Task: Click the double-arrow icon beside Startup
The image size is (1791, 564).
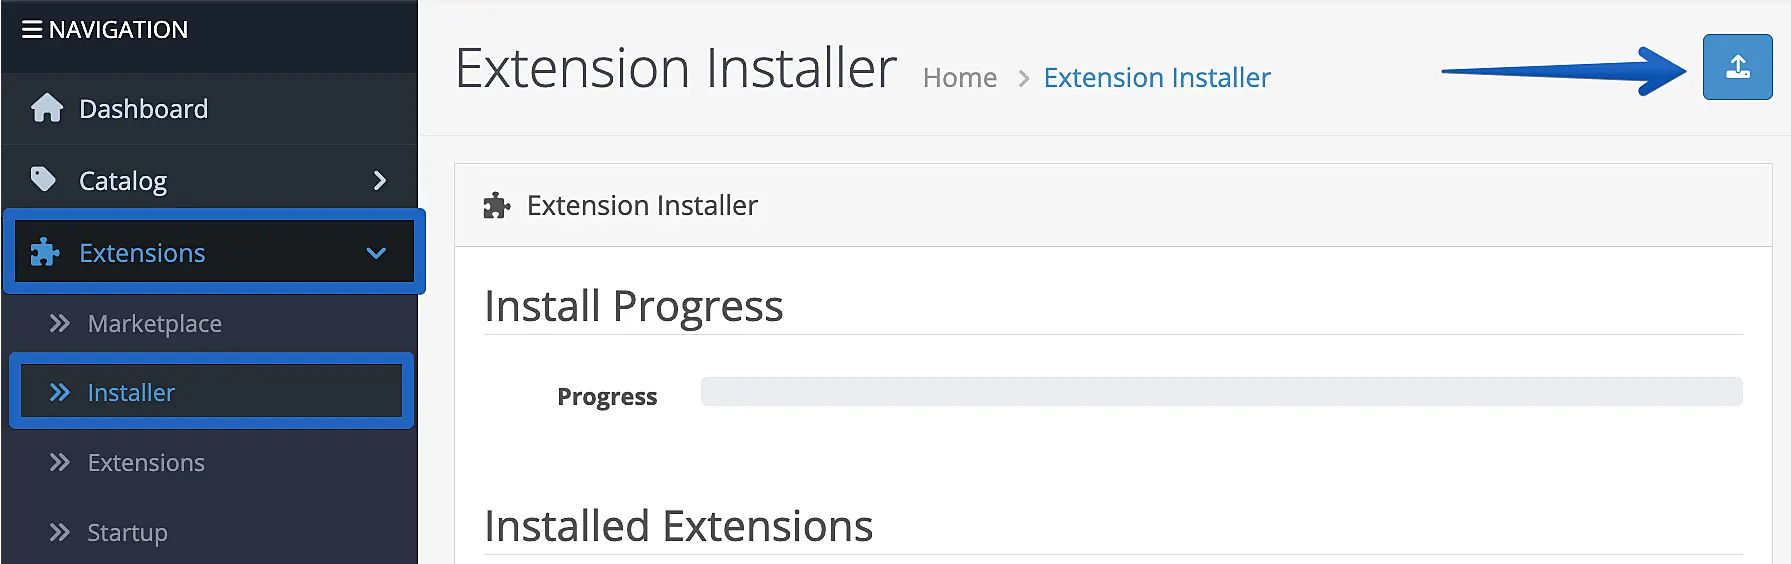Action: coord(60,532)
